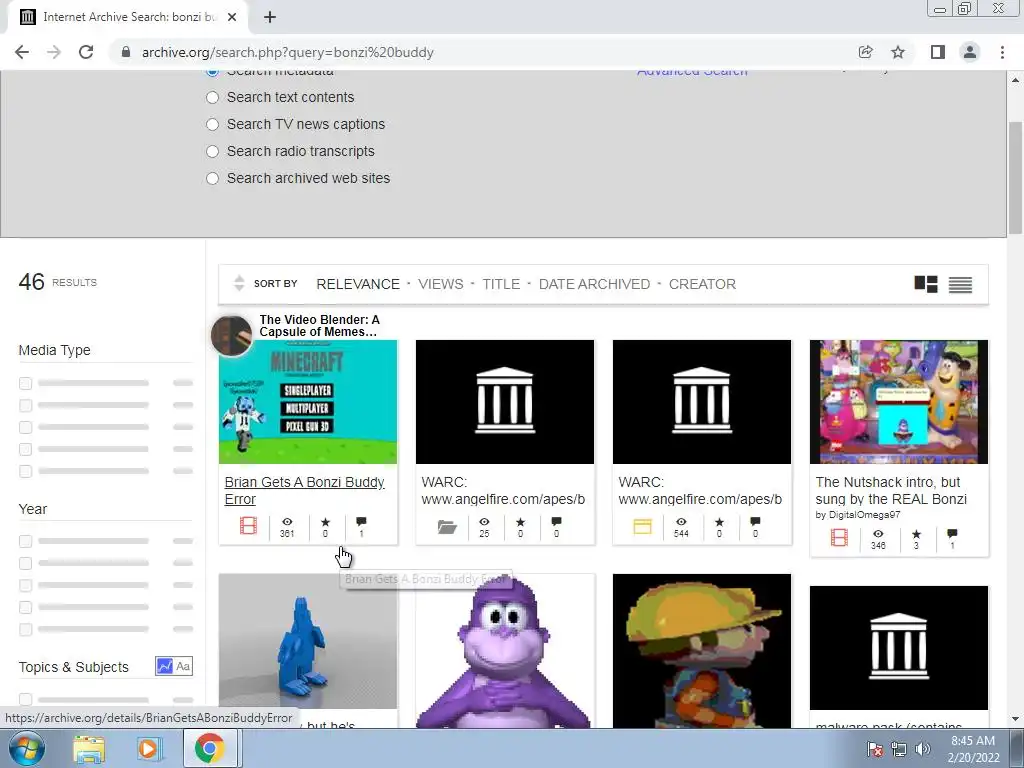Select Search TV news captions radio
Image resolution: width=1024 pixels, height=768 pixels.
(x=212, y=124)
